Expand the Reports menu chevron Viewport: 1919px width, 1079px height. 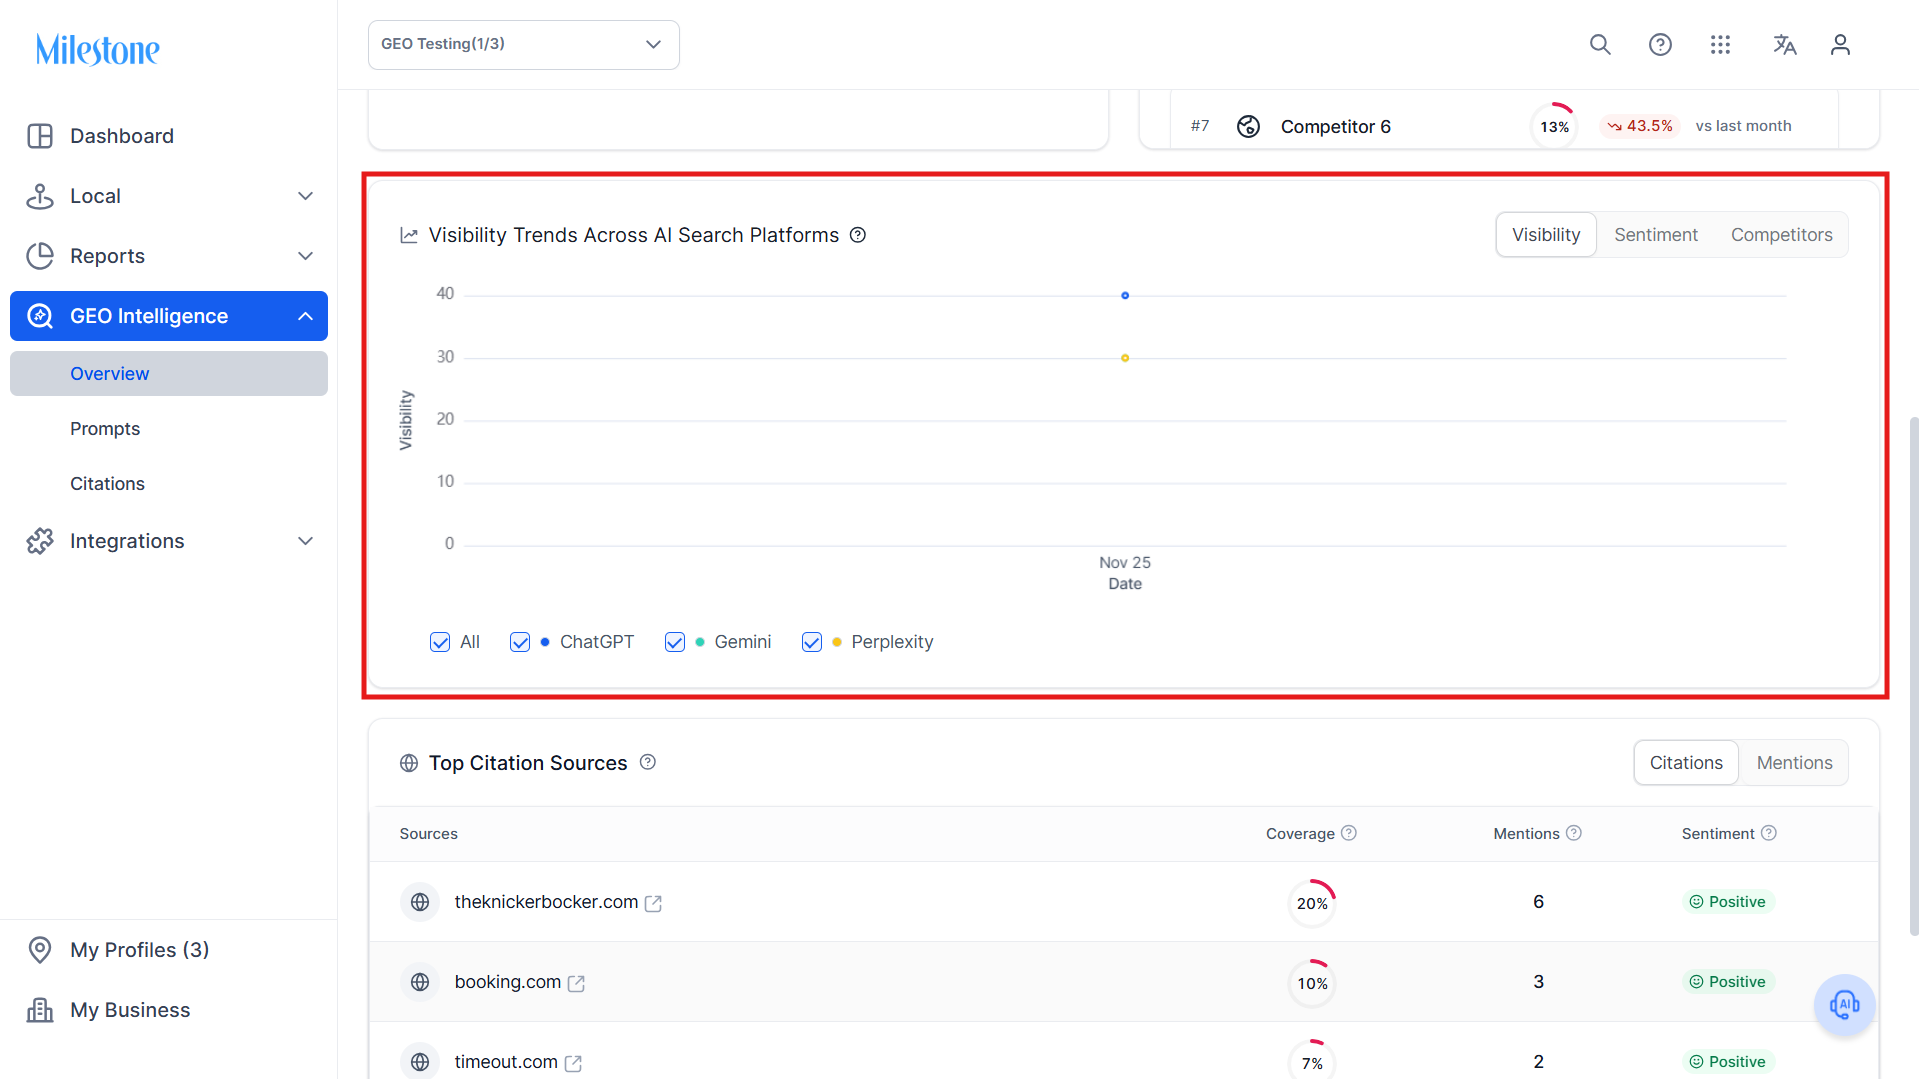coord(306,256)
